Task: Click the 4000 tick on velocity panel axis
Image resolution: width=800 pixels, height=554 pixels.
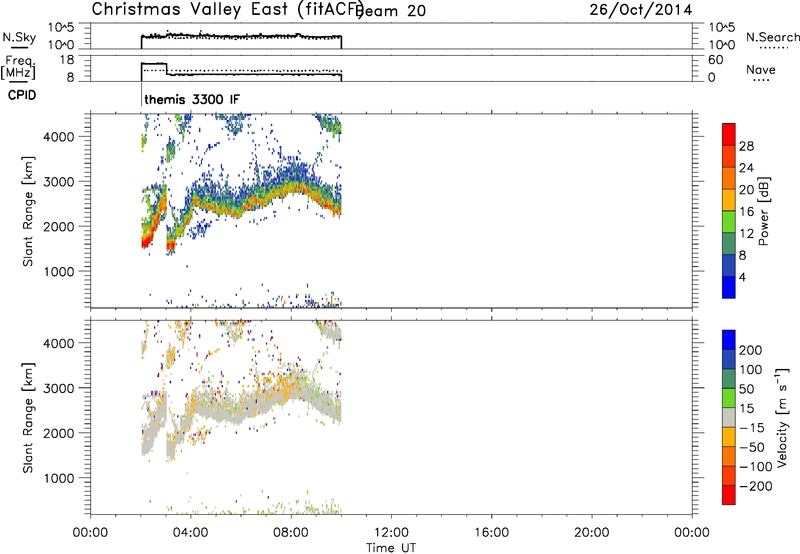Action: click(x=59, y=343)
